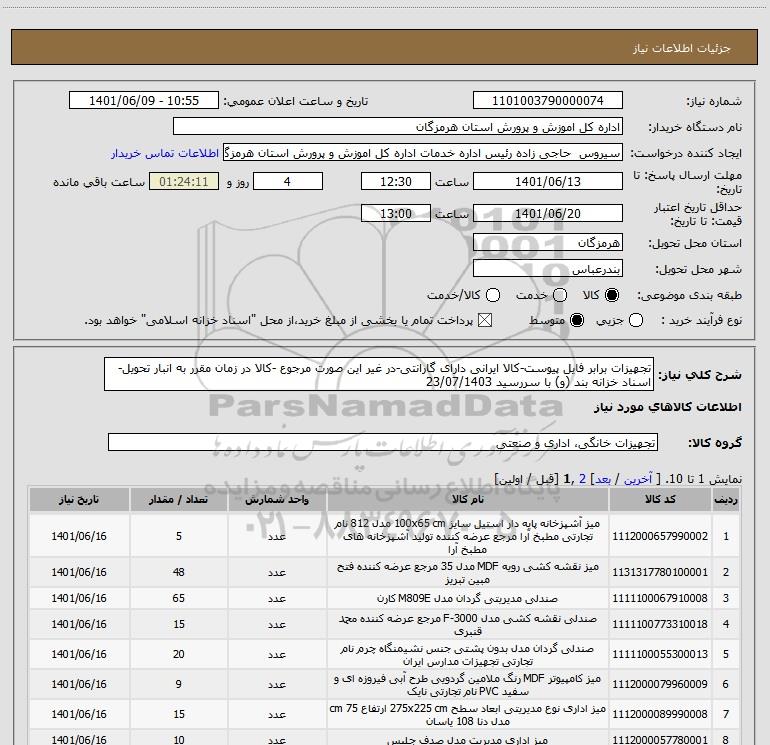This screenshot has width=770, height=745.
Task: Click the واحد شمارش column header
Action: click(x=277, y=499)
